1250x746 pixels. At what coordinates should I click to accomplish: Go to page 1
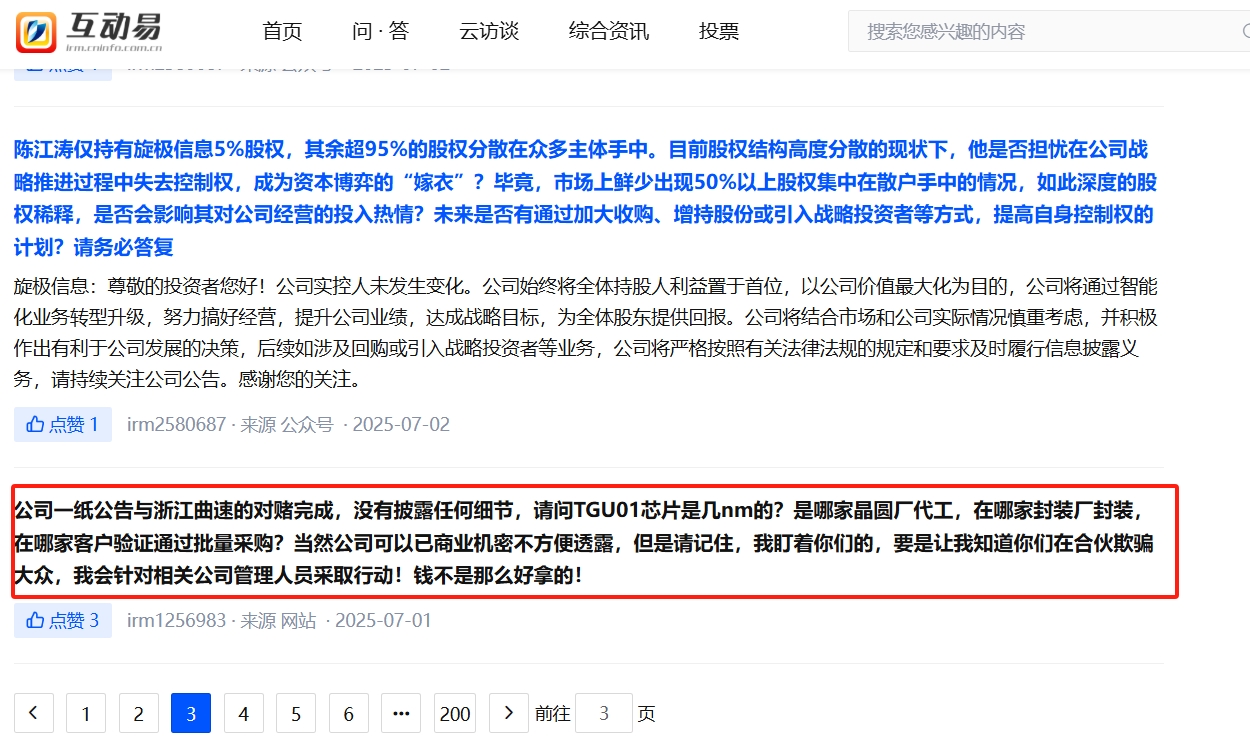point(86,713)
